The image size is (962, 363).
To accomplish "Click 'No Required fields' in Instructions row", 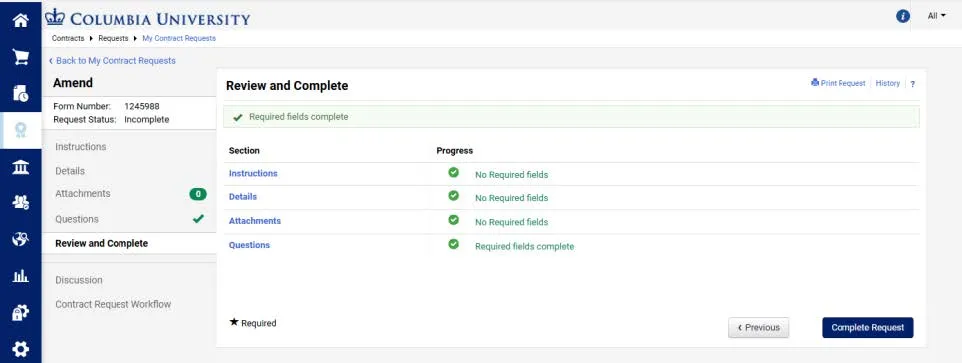I will (x=512, y=175).
